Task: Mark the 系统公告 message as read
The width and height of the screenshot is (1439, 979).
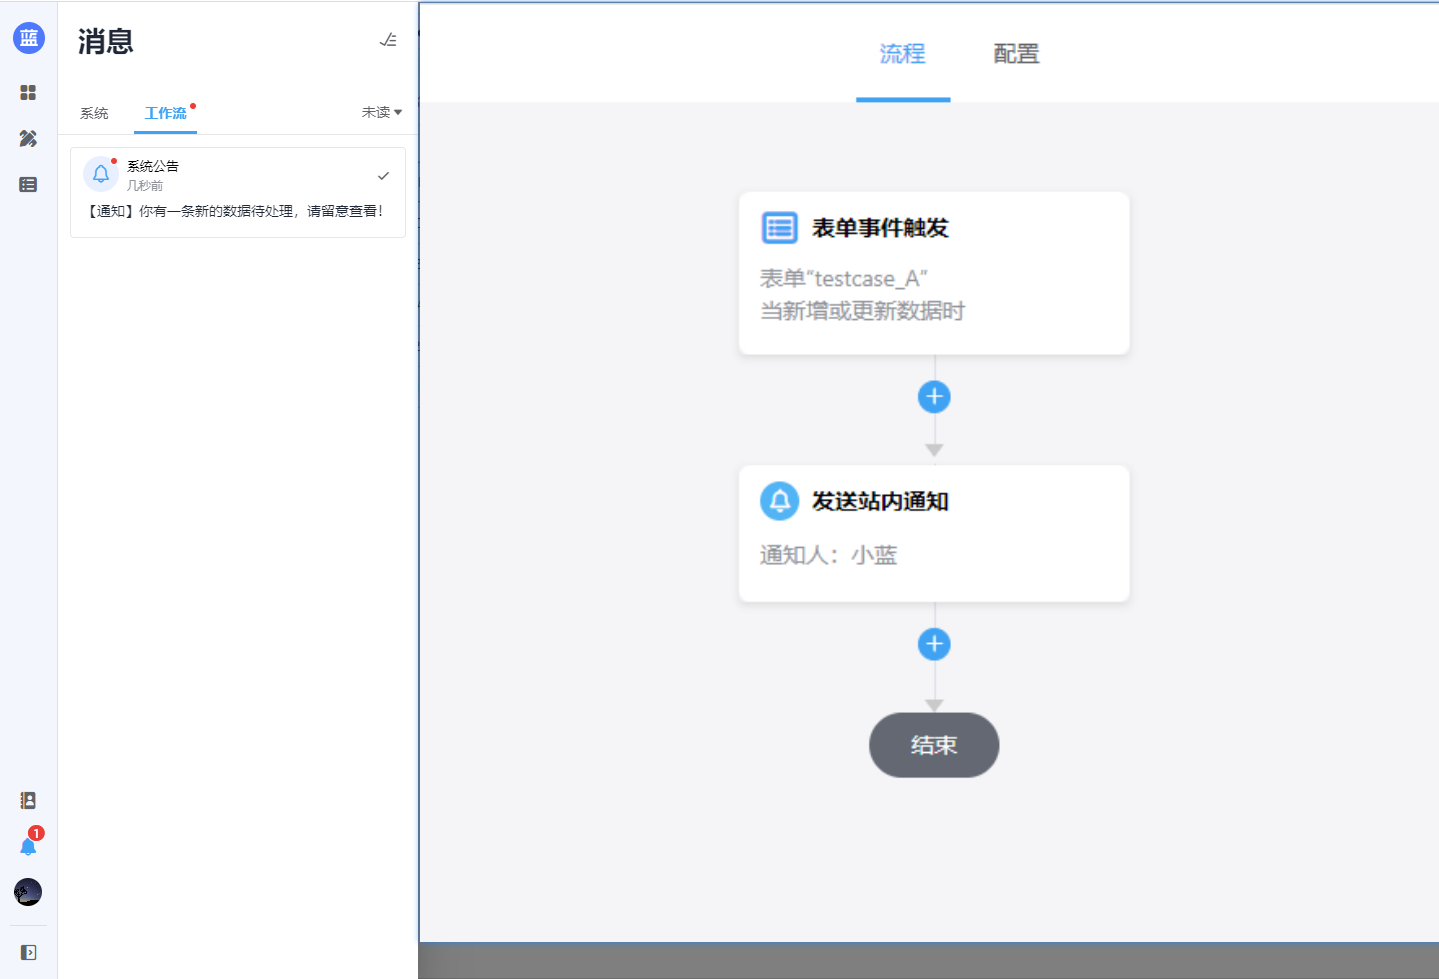Action: coord(383,176)
